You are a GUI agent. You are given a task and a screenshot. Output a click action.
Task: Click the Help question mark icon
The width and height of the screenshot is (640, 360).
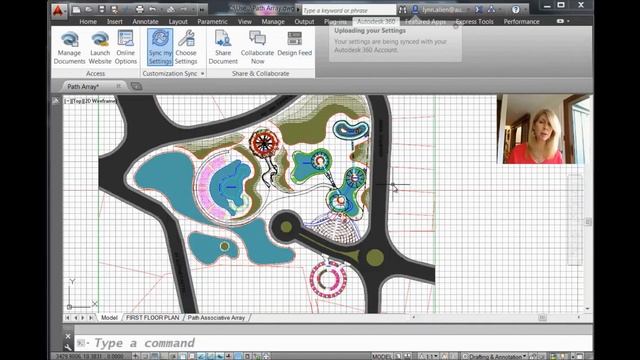[516, 9]
